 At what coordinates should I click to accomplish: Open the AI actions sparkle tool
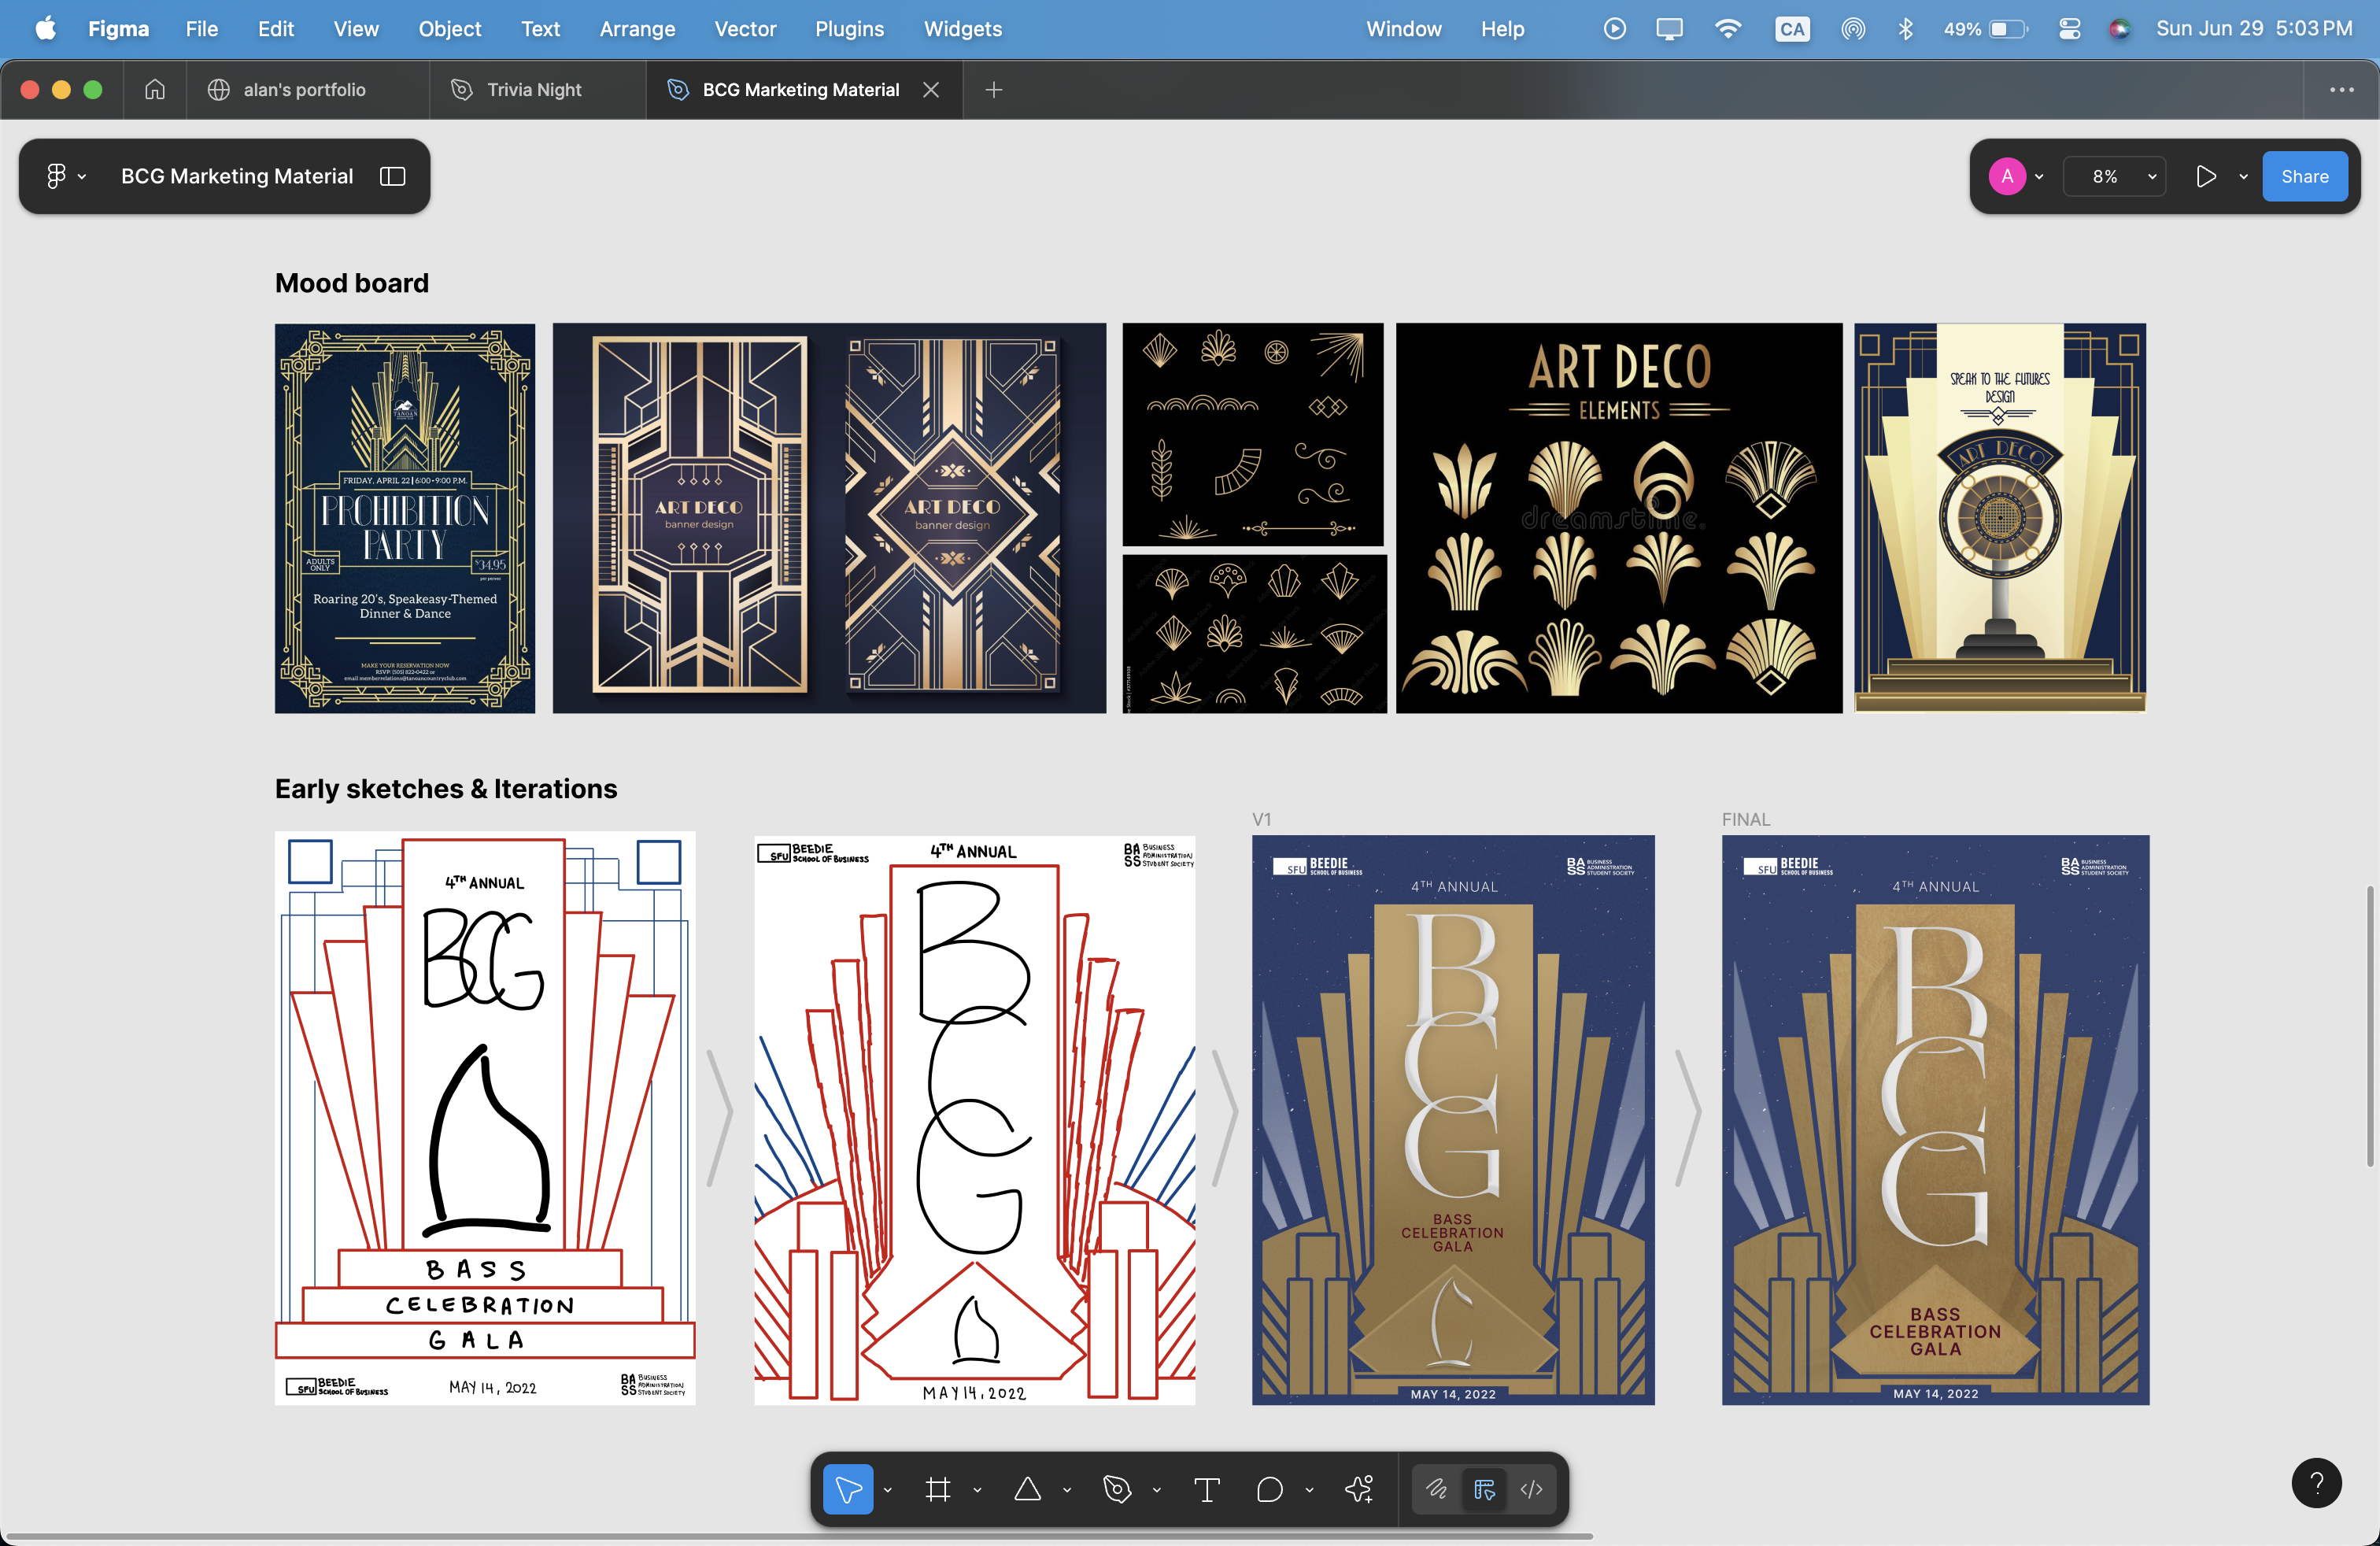pos(1359,1489)
